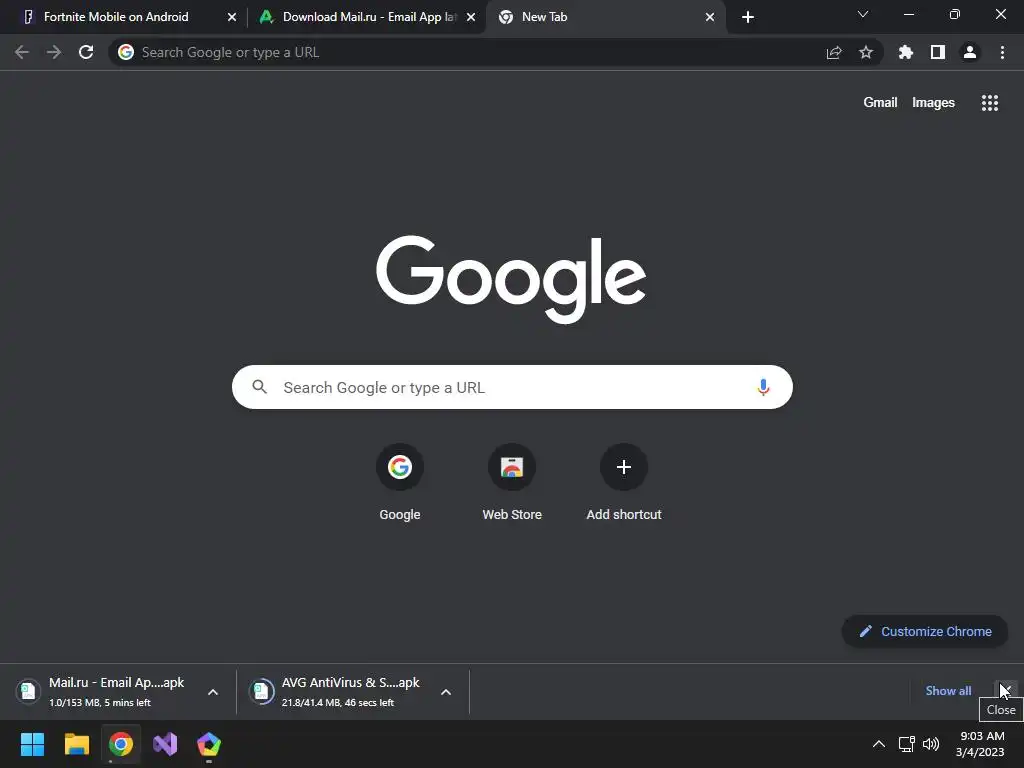Switch to Download Mail.ru tab
The width and height of the screenshot is (1024, 768).
[369, 17]
